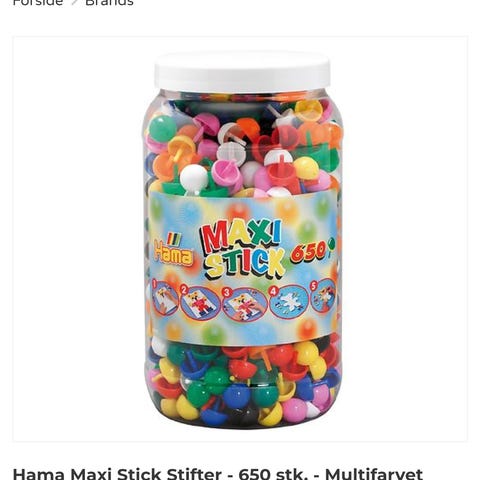Click the teal green peg near jar top

(163, 128)
